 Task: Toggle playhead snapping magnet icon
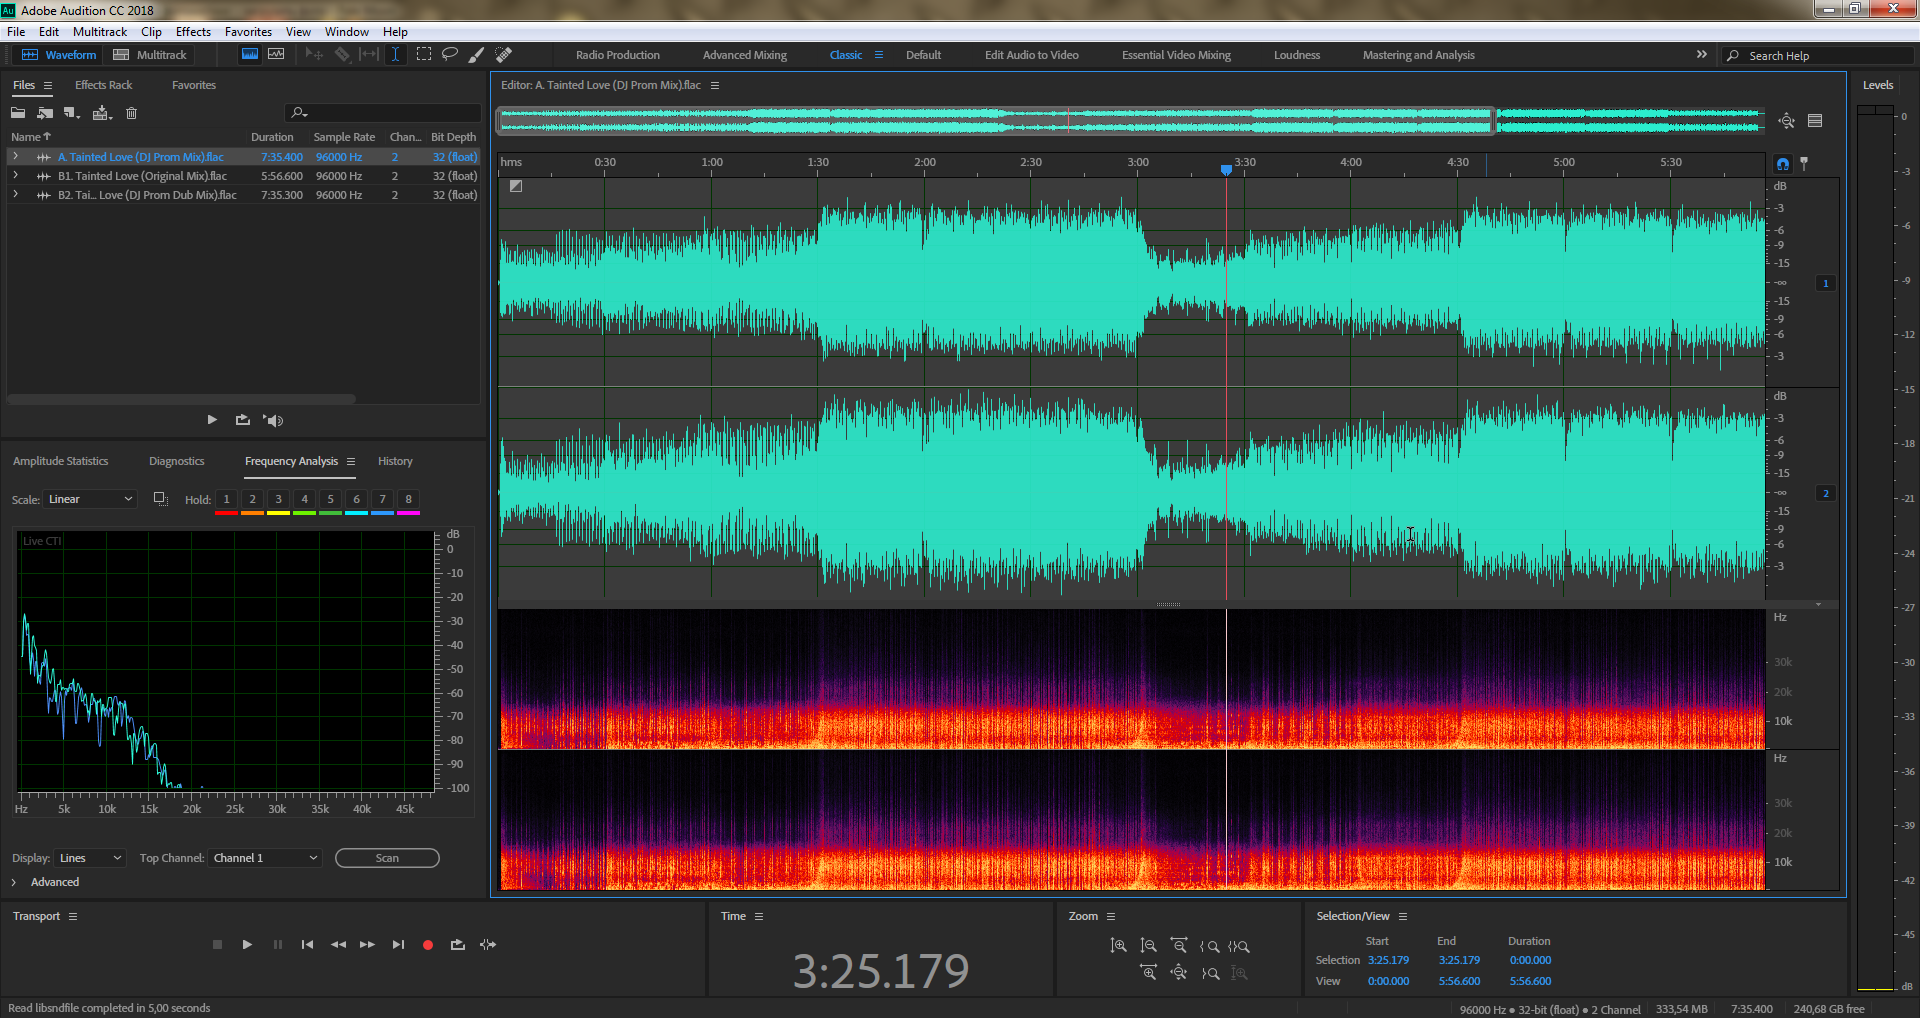click(1783, 163)
